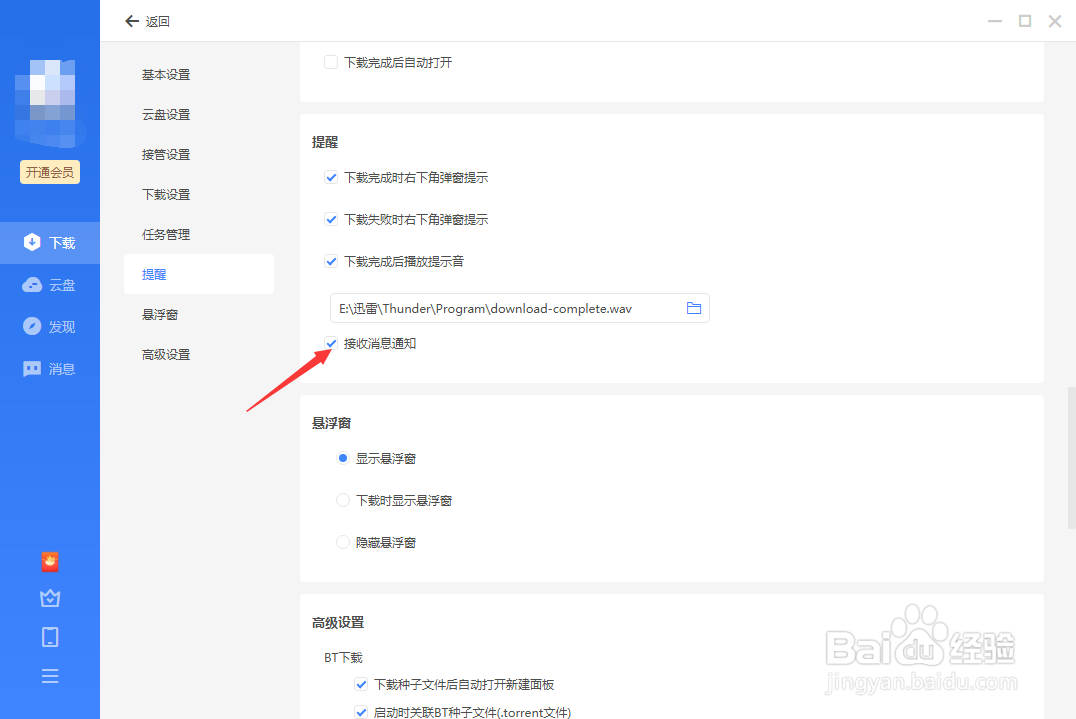Open the hamburger menu at the sidebar bottom
This screenshot has width=1076, height=719.
click(x=50, y=676)
